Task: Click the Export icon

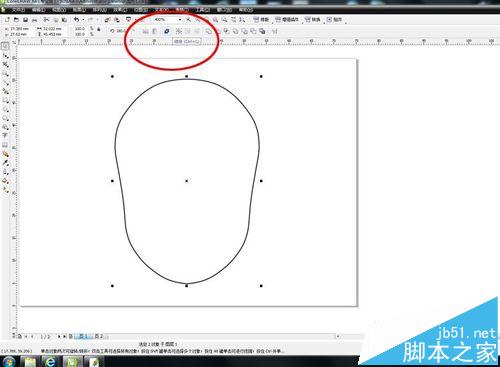Action: coord(117,20)
